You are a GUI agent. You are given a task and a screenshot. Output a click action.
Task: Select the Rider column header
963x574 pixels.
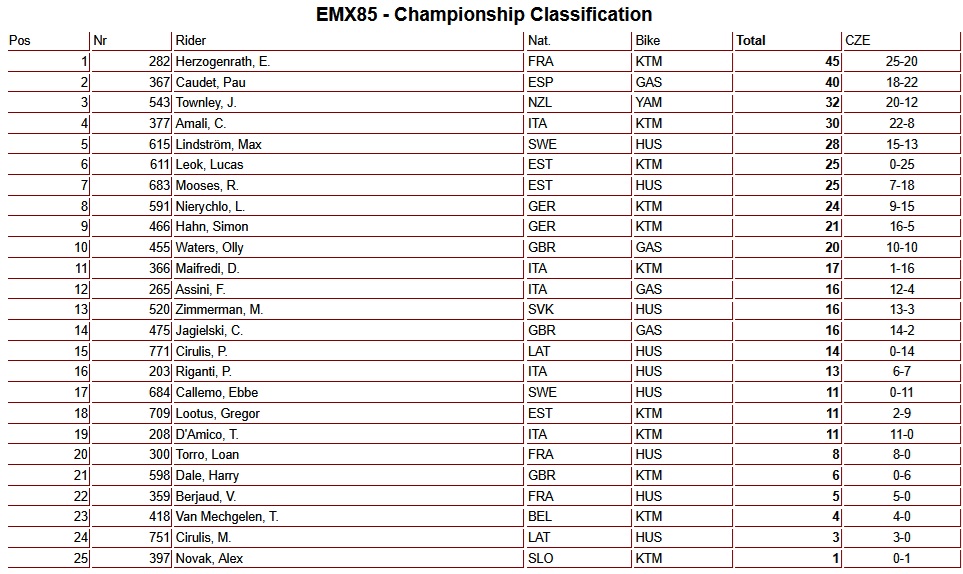point(190,41)
